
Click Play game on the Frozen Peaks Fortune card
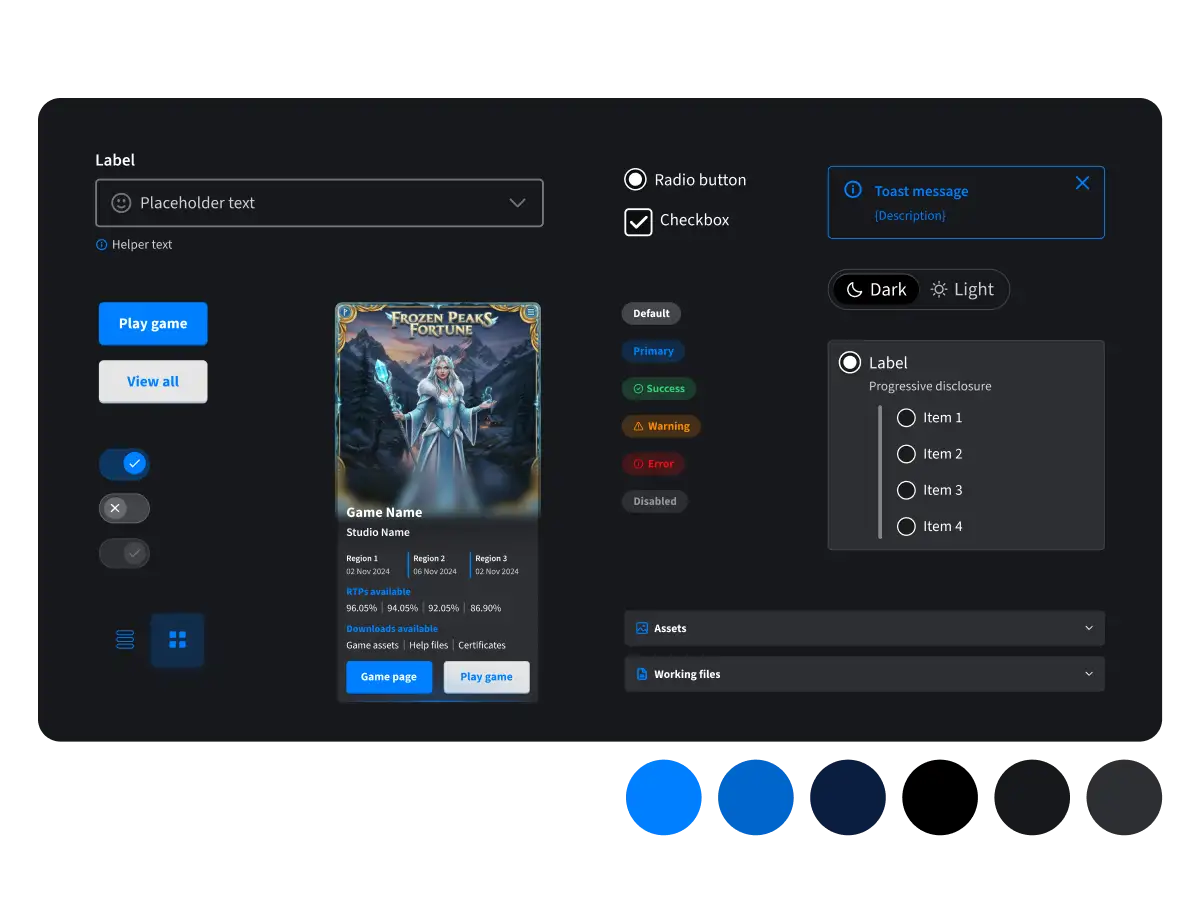tap(487, 677)
